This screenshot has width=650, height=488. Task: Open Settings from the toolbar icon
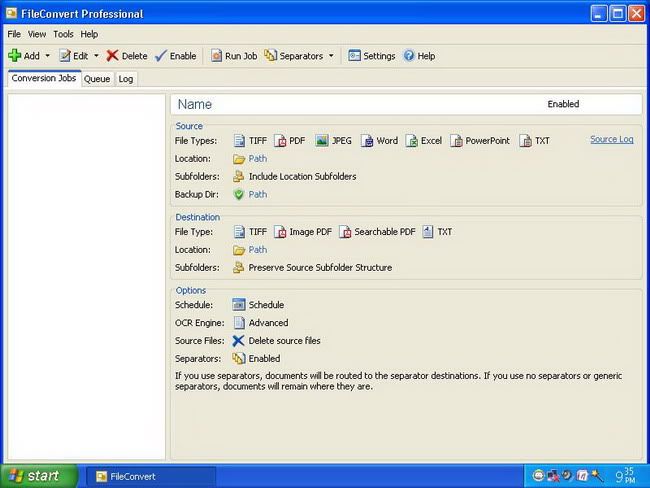pyautogui.click(x=354, y=56)
